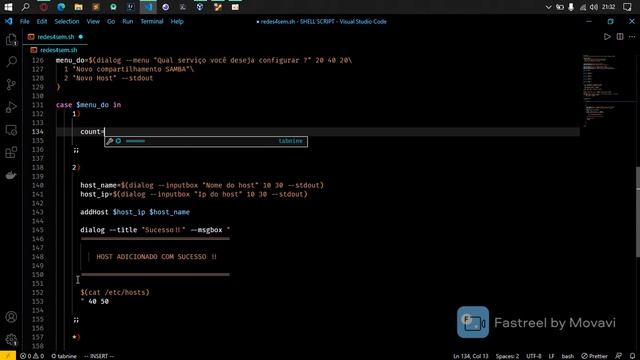Open the Remote Explorer view
Viewport: 640px width, 360px height.
tap(11, 130)
